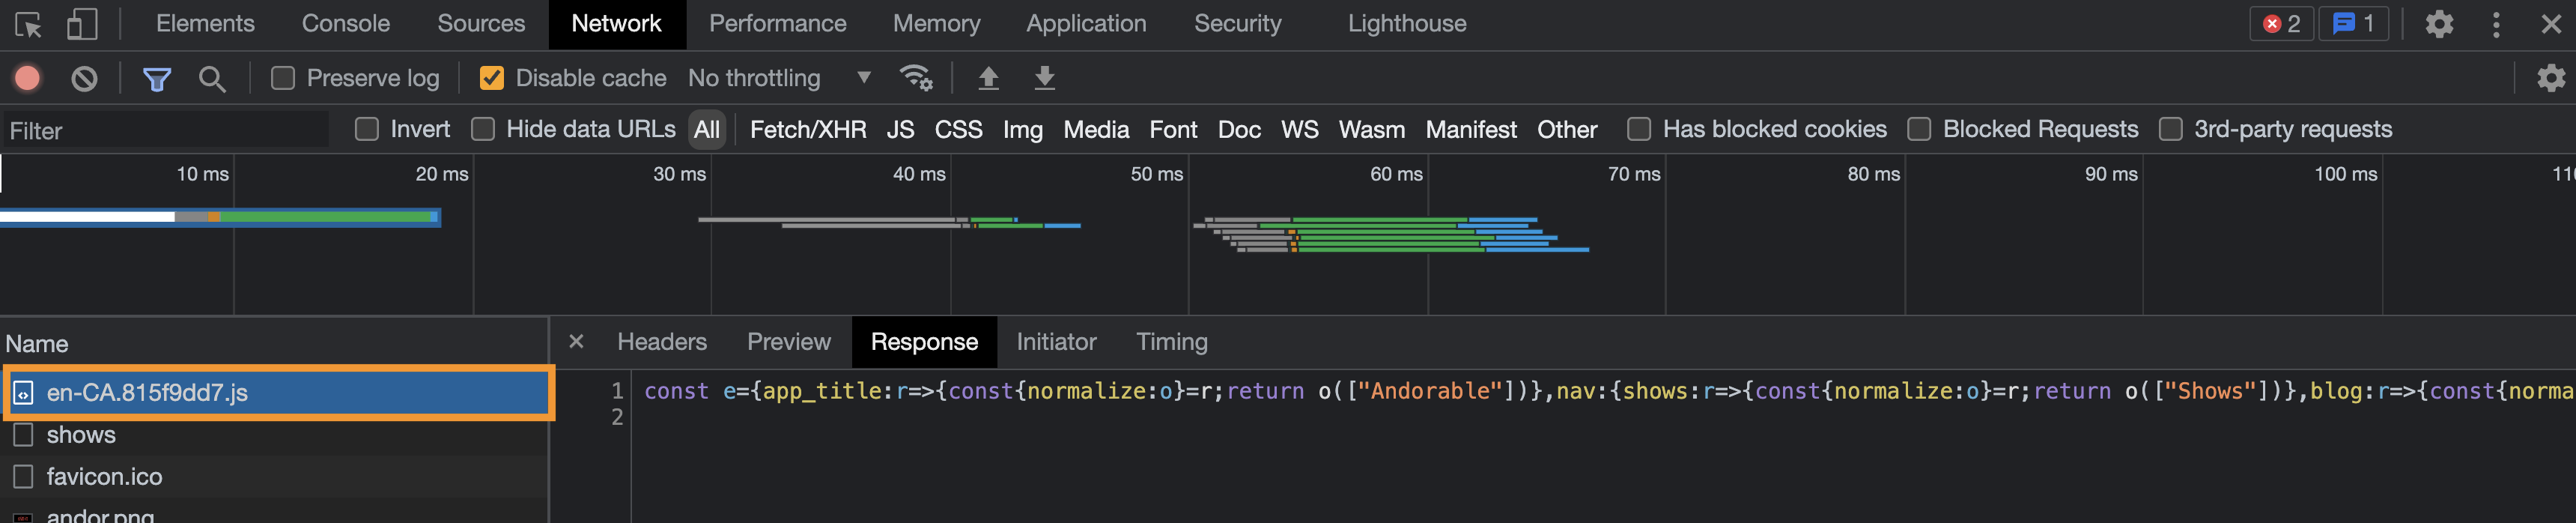
Task: Open network conditions wifi icon
Action: pos(916,78)
